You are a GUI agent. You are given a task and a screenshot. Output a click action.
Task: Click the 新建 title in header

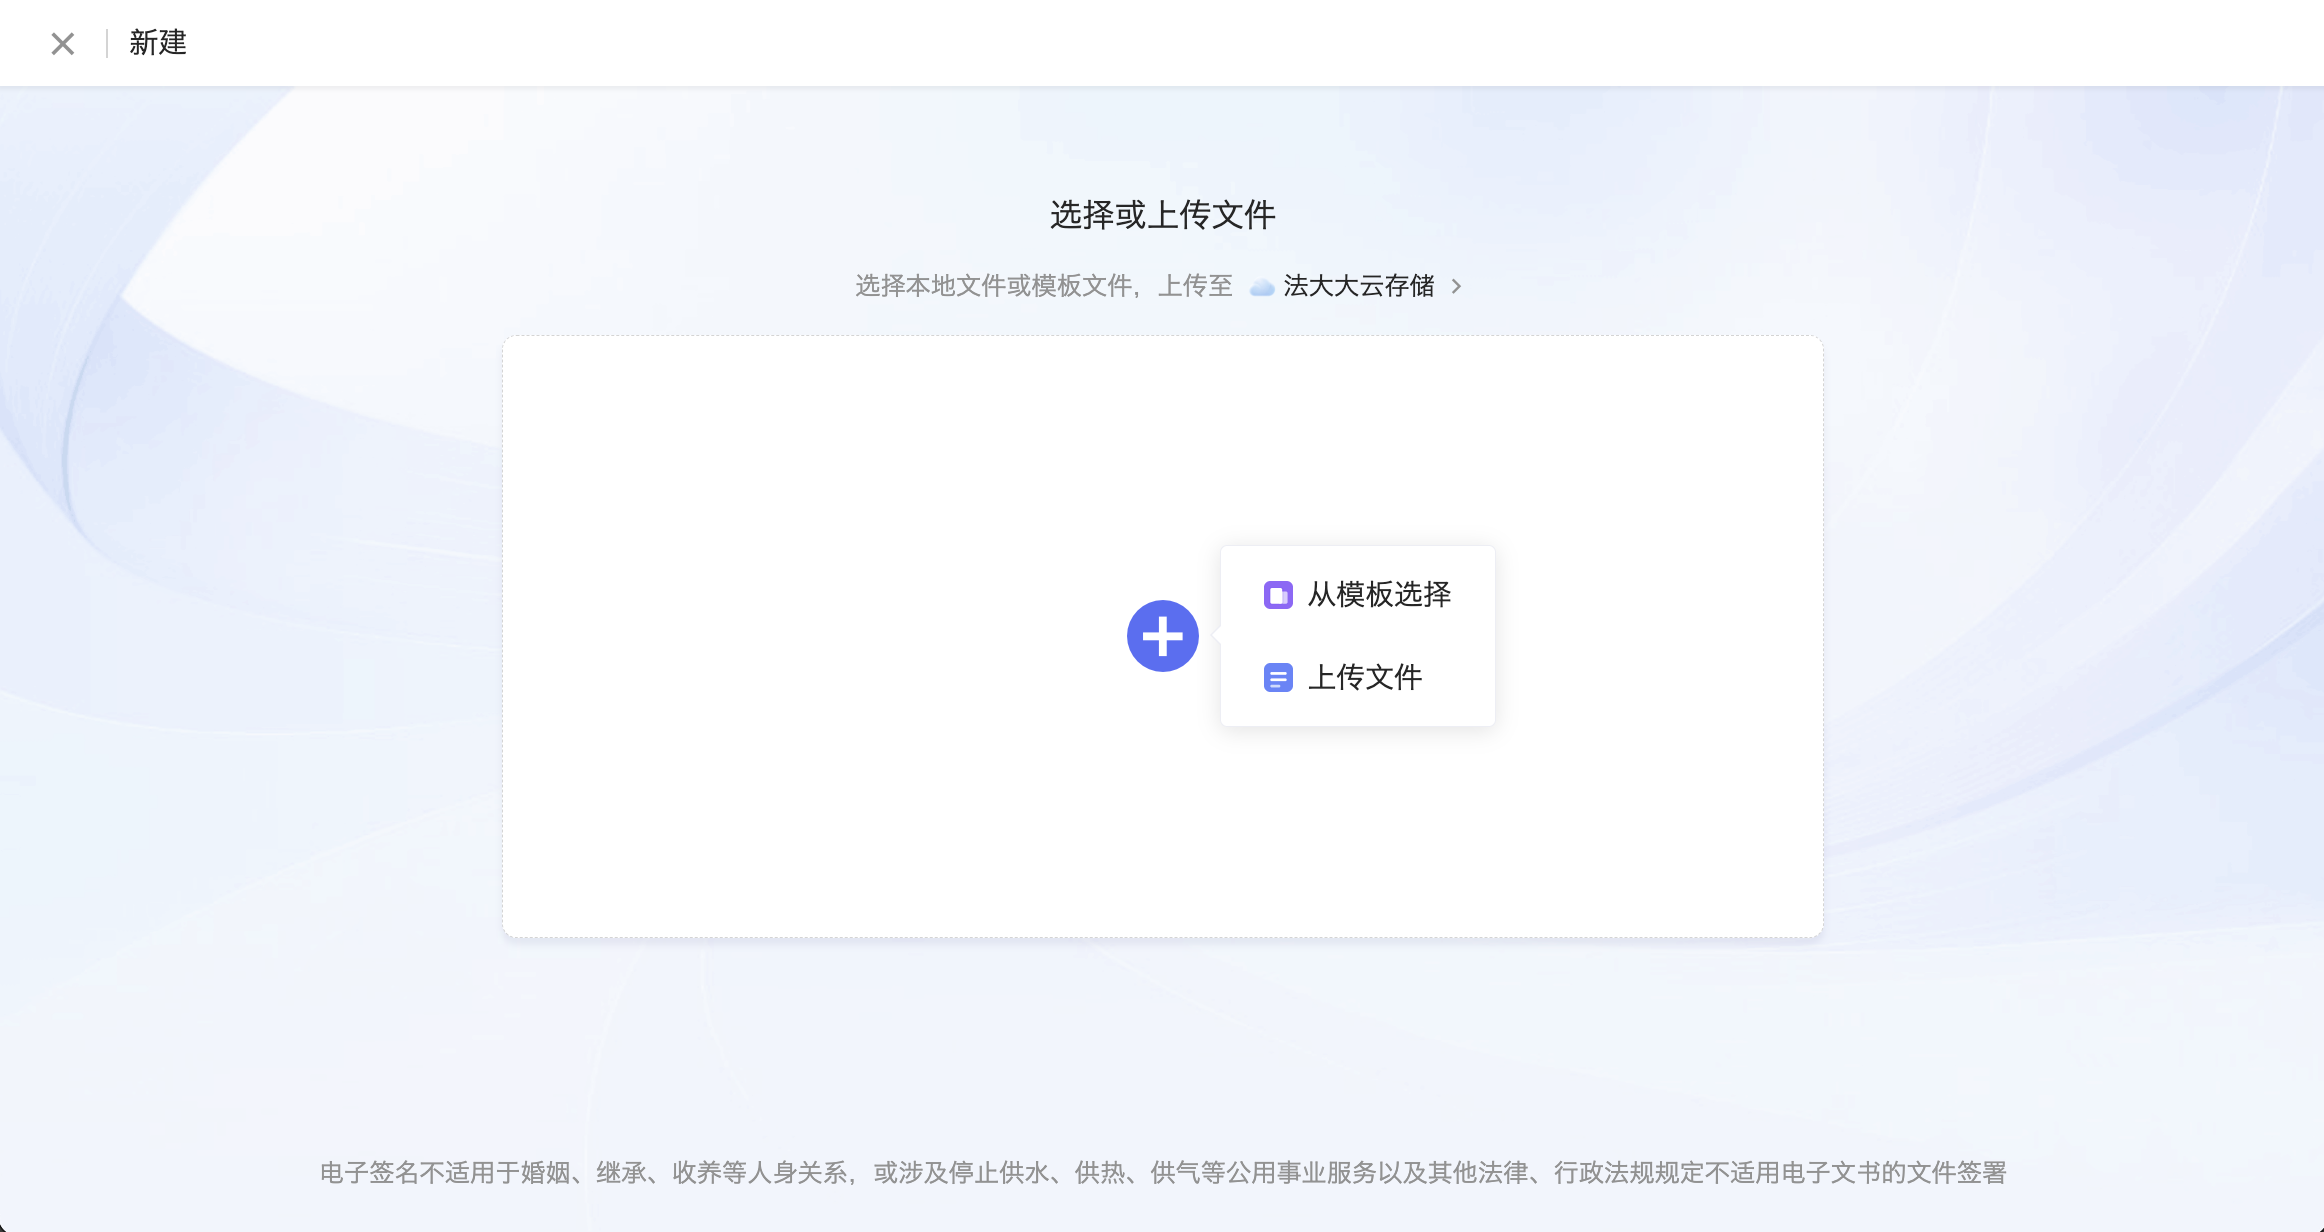point(158,43)
